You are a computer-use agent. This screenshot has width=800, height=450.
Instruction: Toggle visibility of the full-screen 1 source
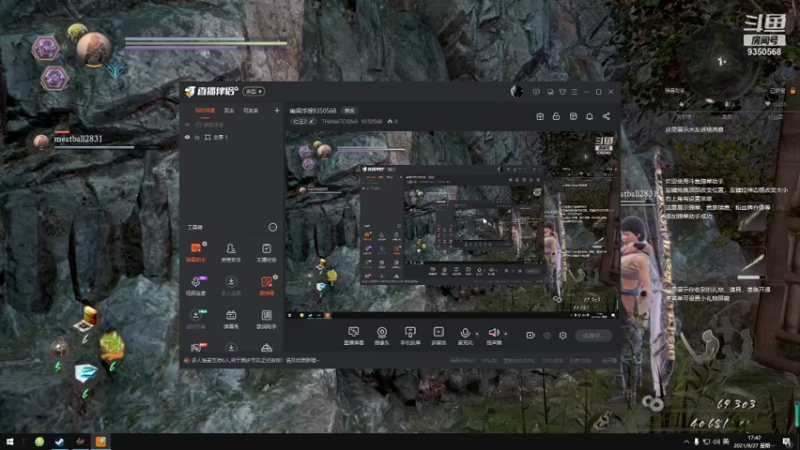pos(187,137)
